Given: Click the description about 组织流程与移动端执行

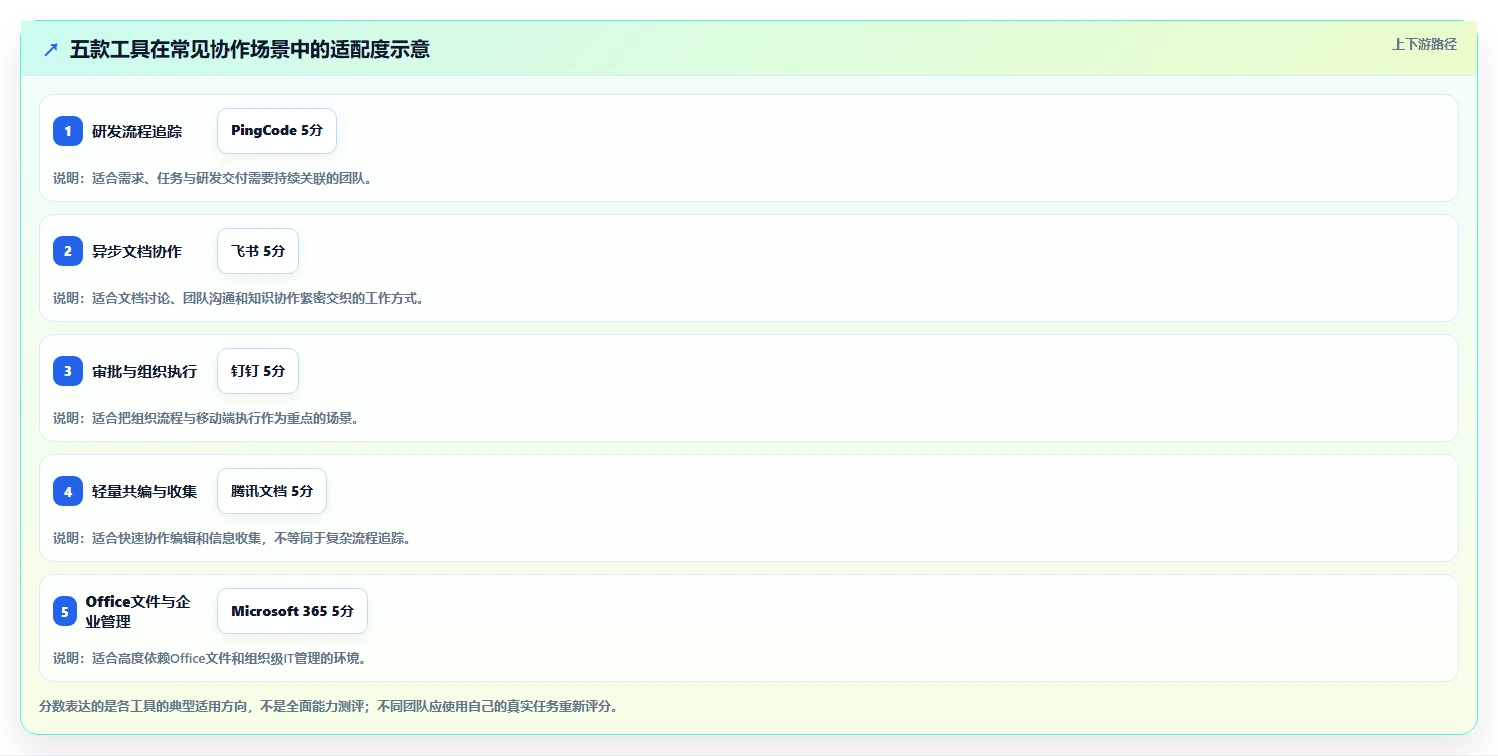Looking at the screenshot, I should [206, 418].
